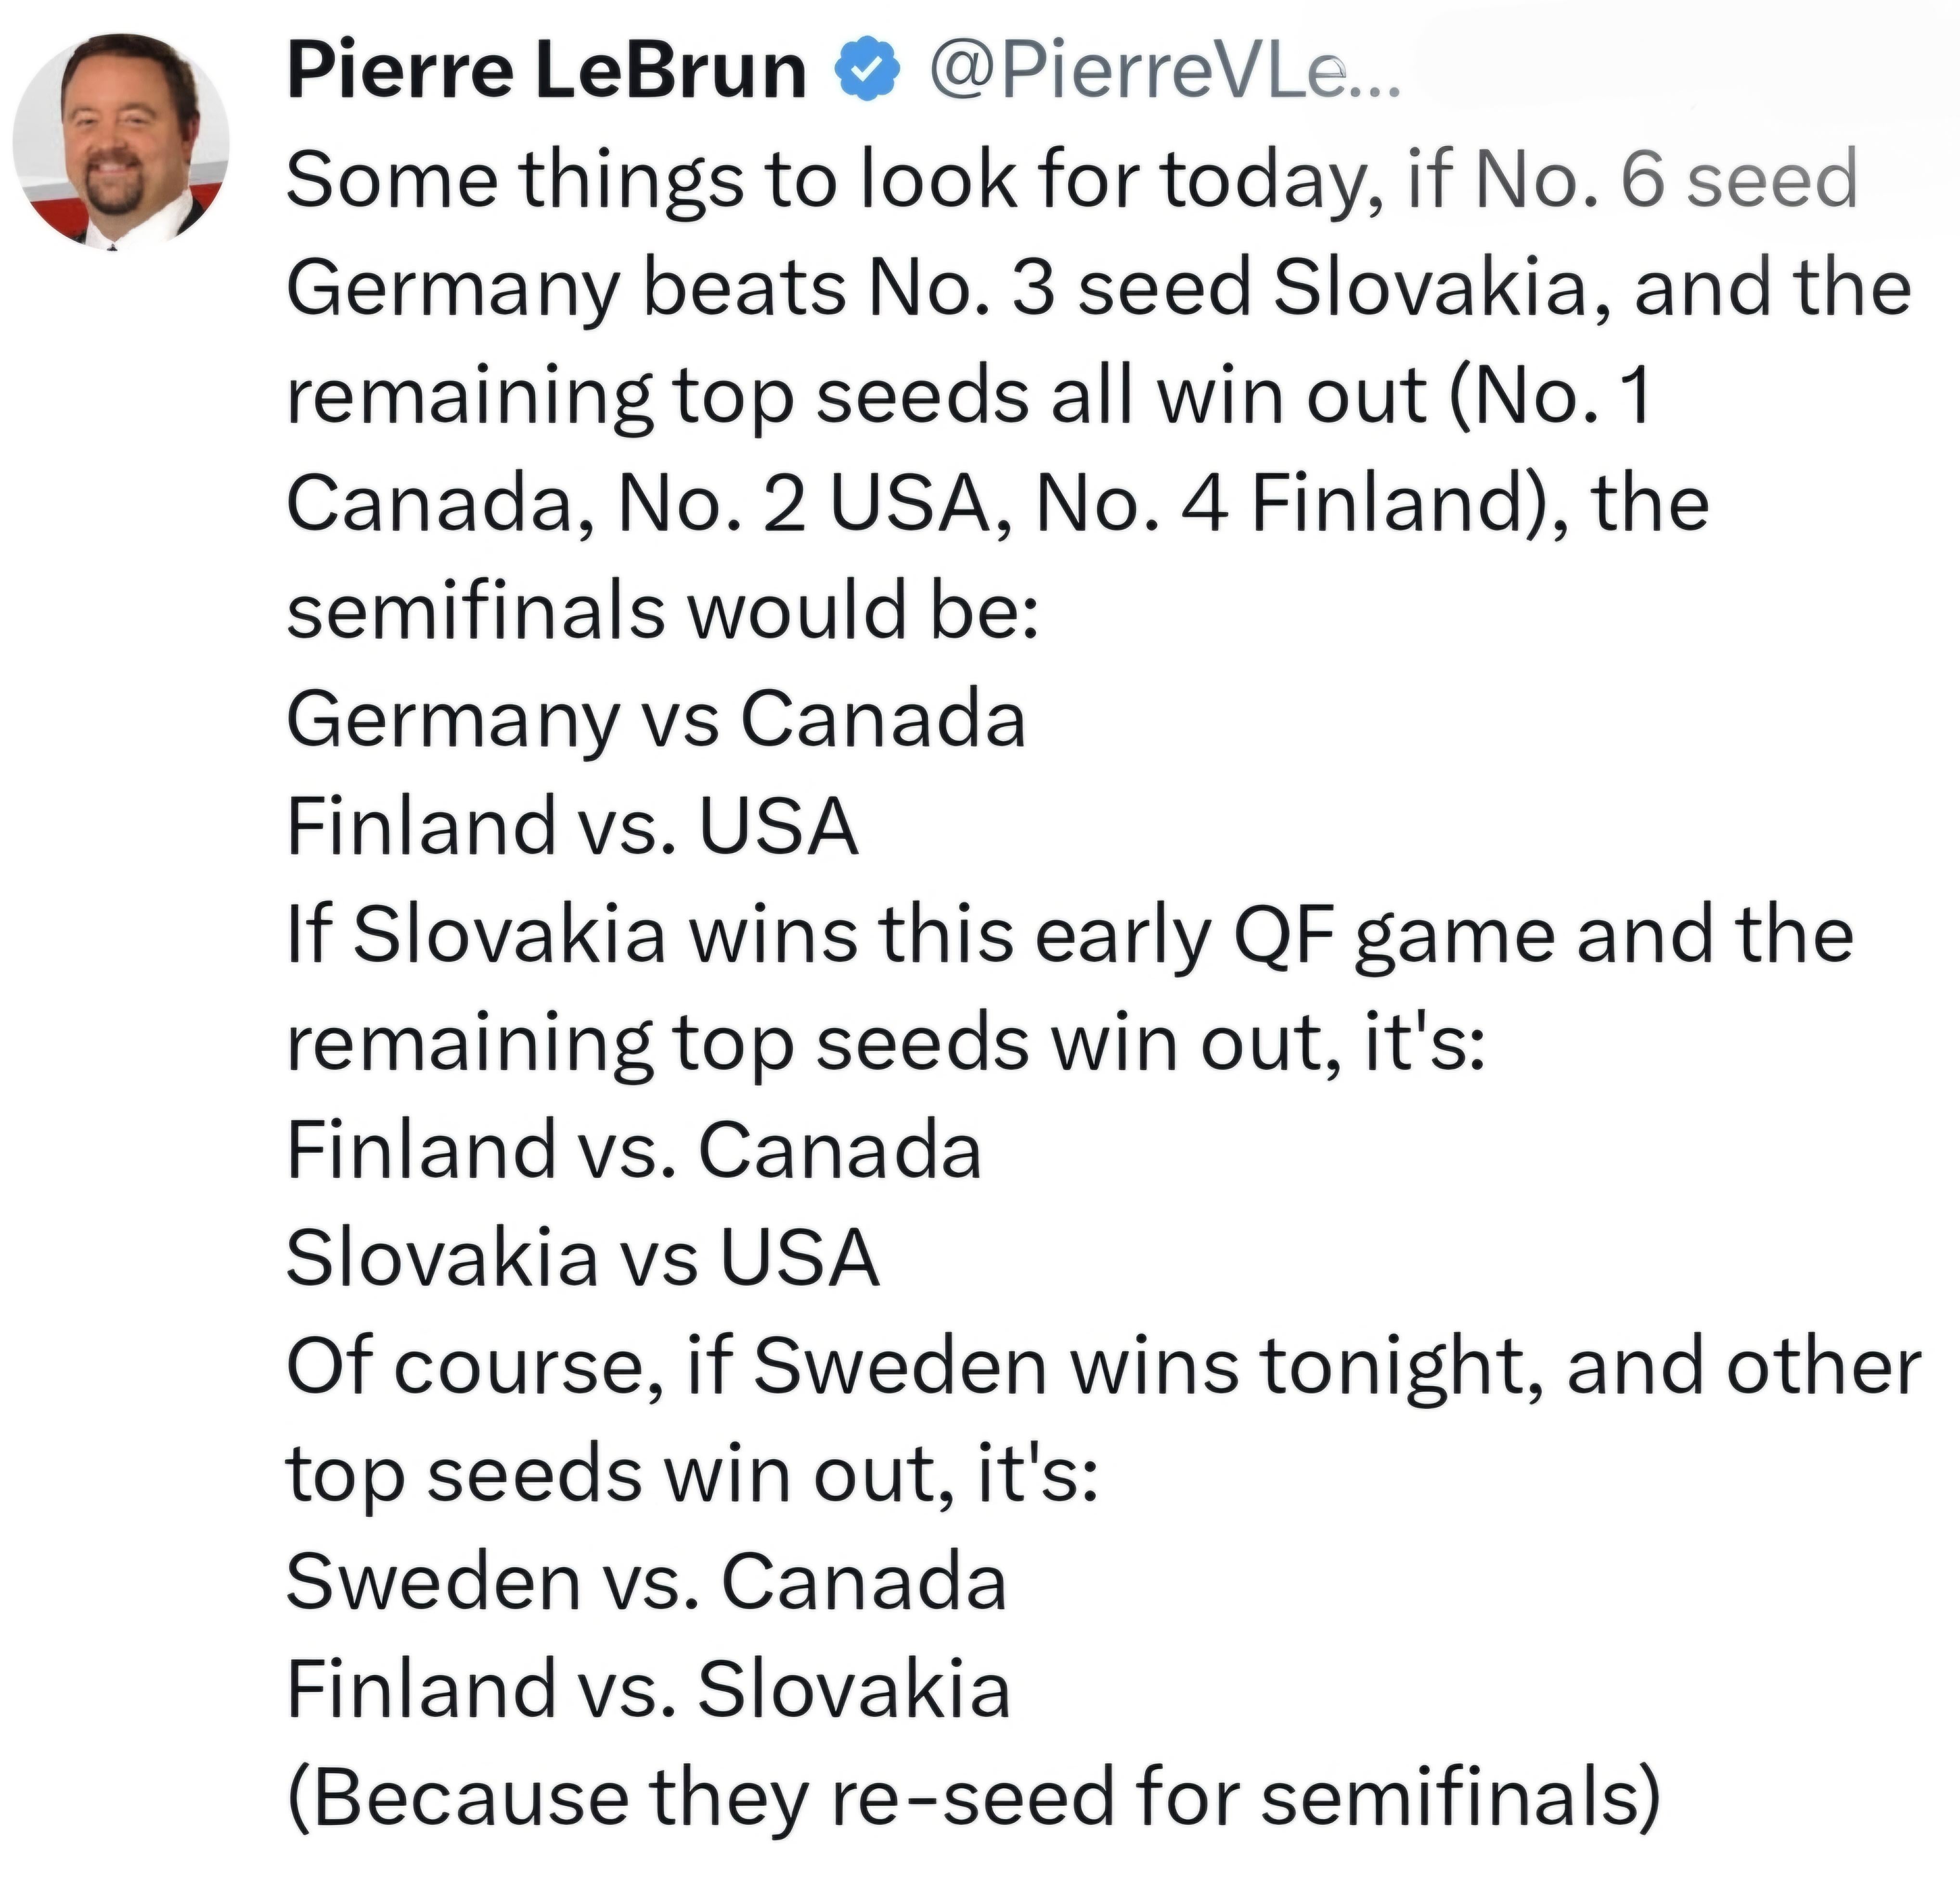This screenshot has width=1960, height=1881.
Task: Click the 'Canada, No. 2 USA, No. 4 Finland' line
Action: [996, 503]
